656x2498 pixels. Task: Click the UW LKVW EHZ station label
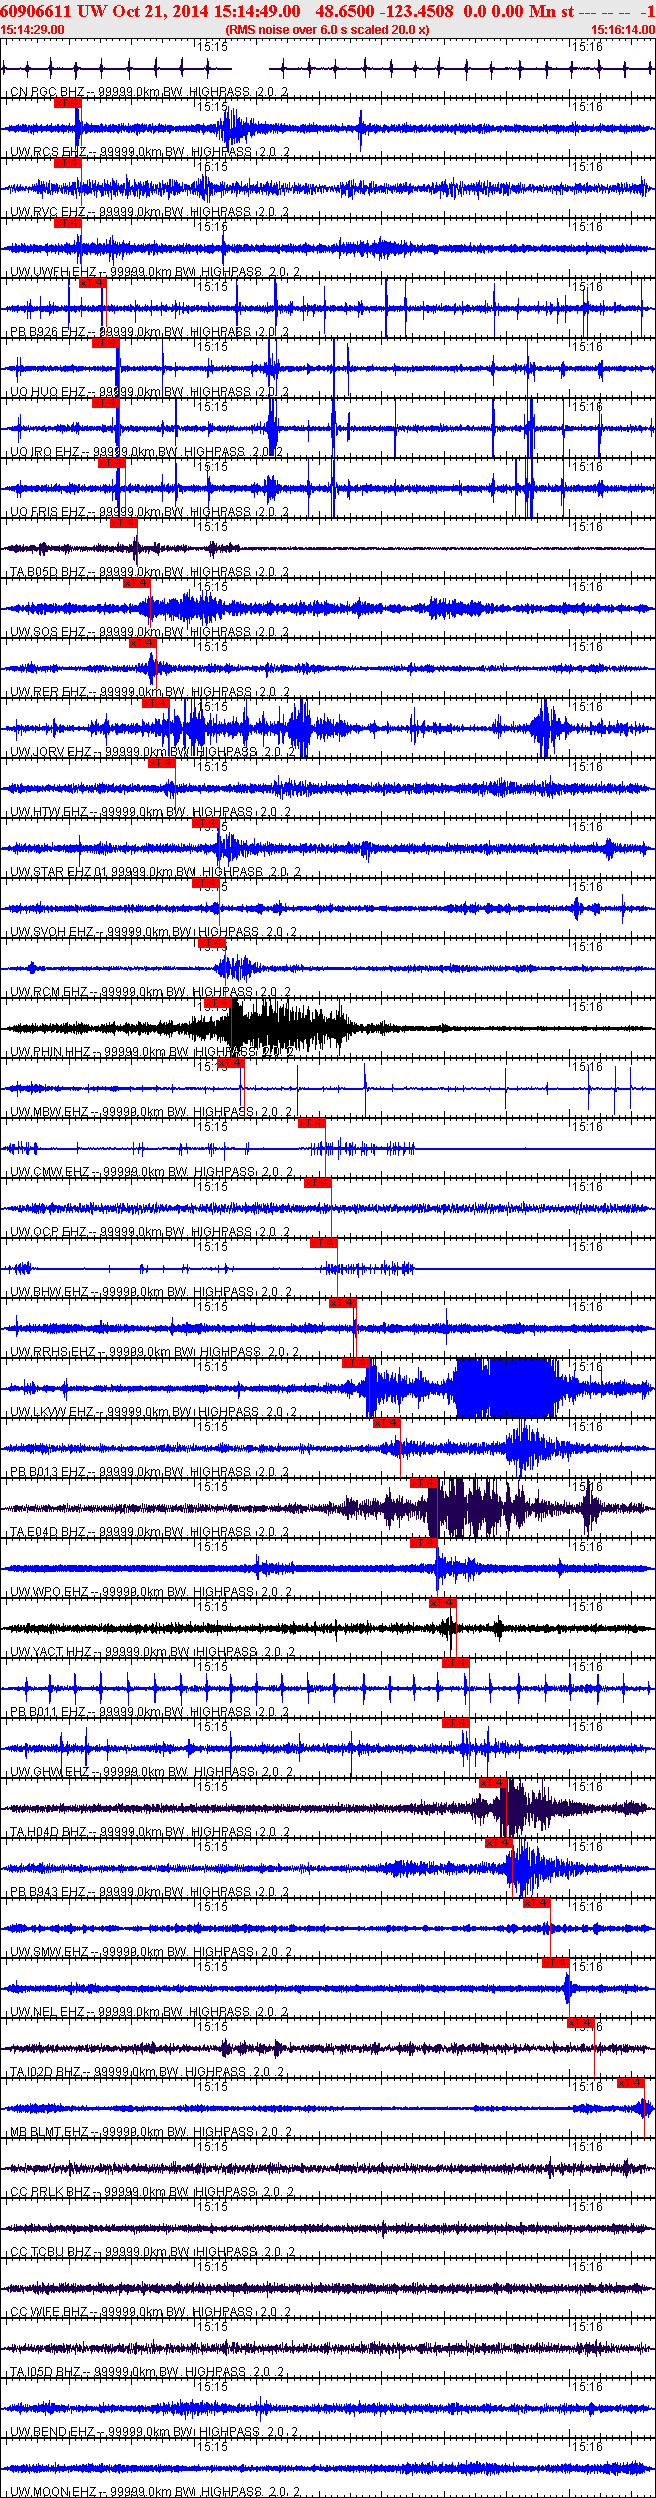pos(52,1412)
